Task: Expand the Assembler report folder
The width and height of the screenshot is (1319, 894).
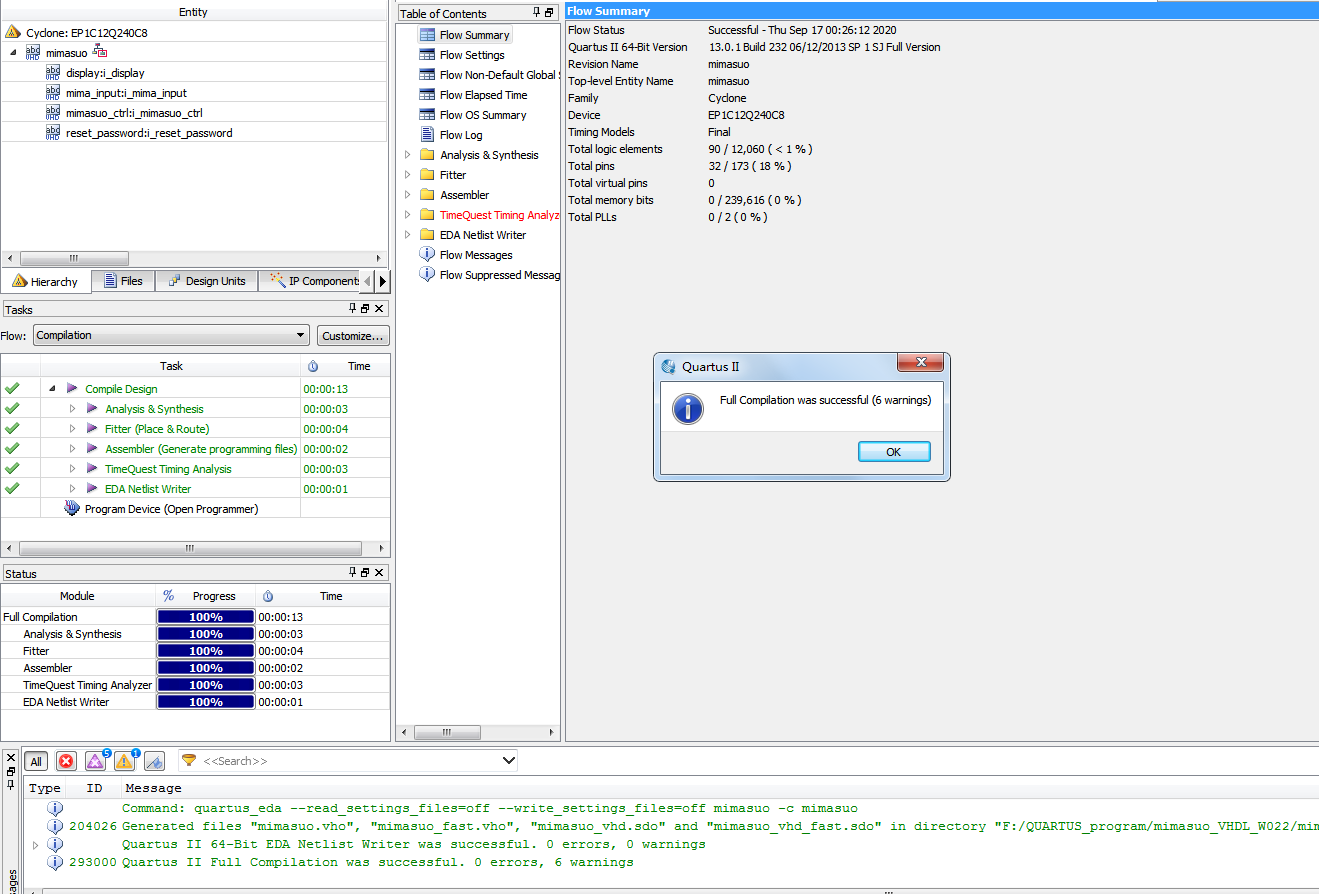Action: (x=407, y=195)
